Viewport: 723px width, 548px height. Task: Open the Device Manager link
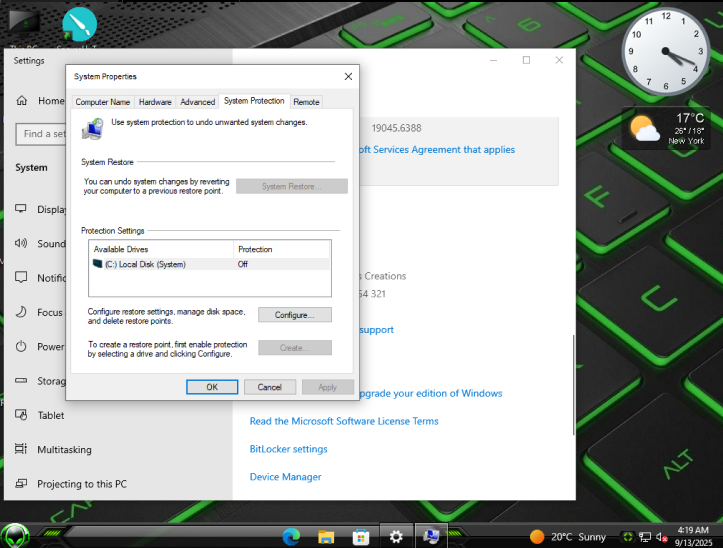tap(285, 477)
